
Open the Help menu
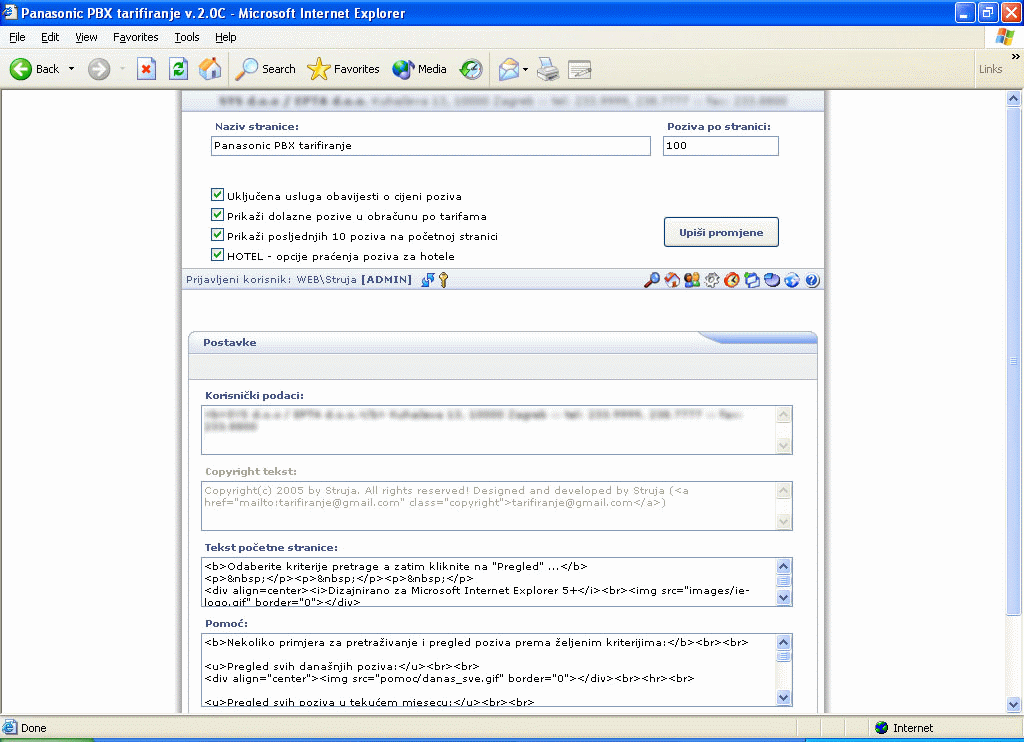(225, 37)
